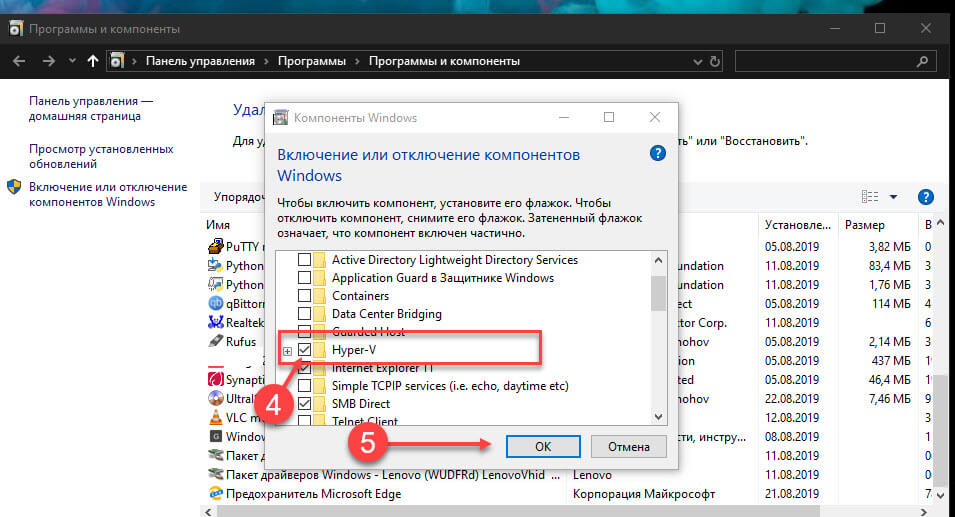Viewport: 955px width, 517px height.
Task: Select the Realtek program icon
Action: (216, 322)
